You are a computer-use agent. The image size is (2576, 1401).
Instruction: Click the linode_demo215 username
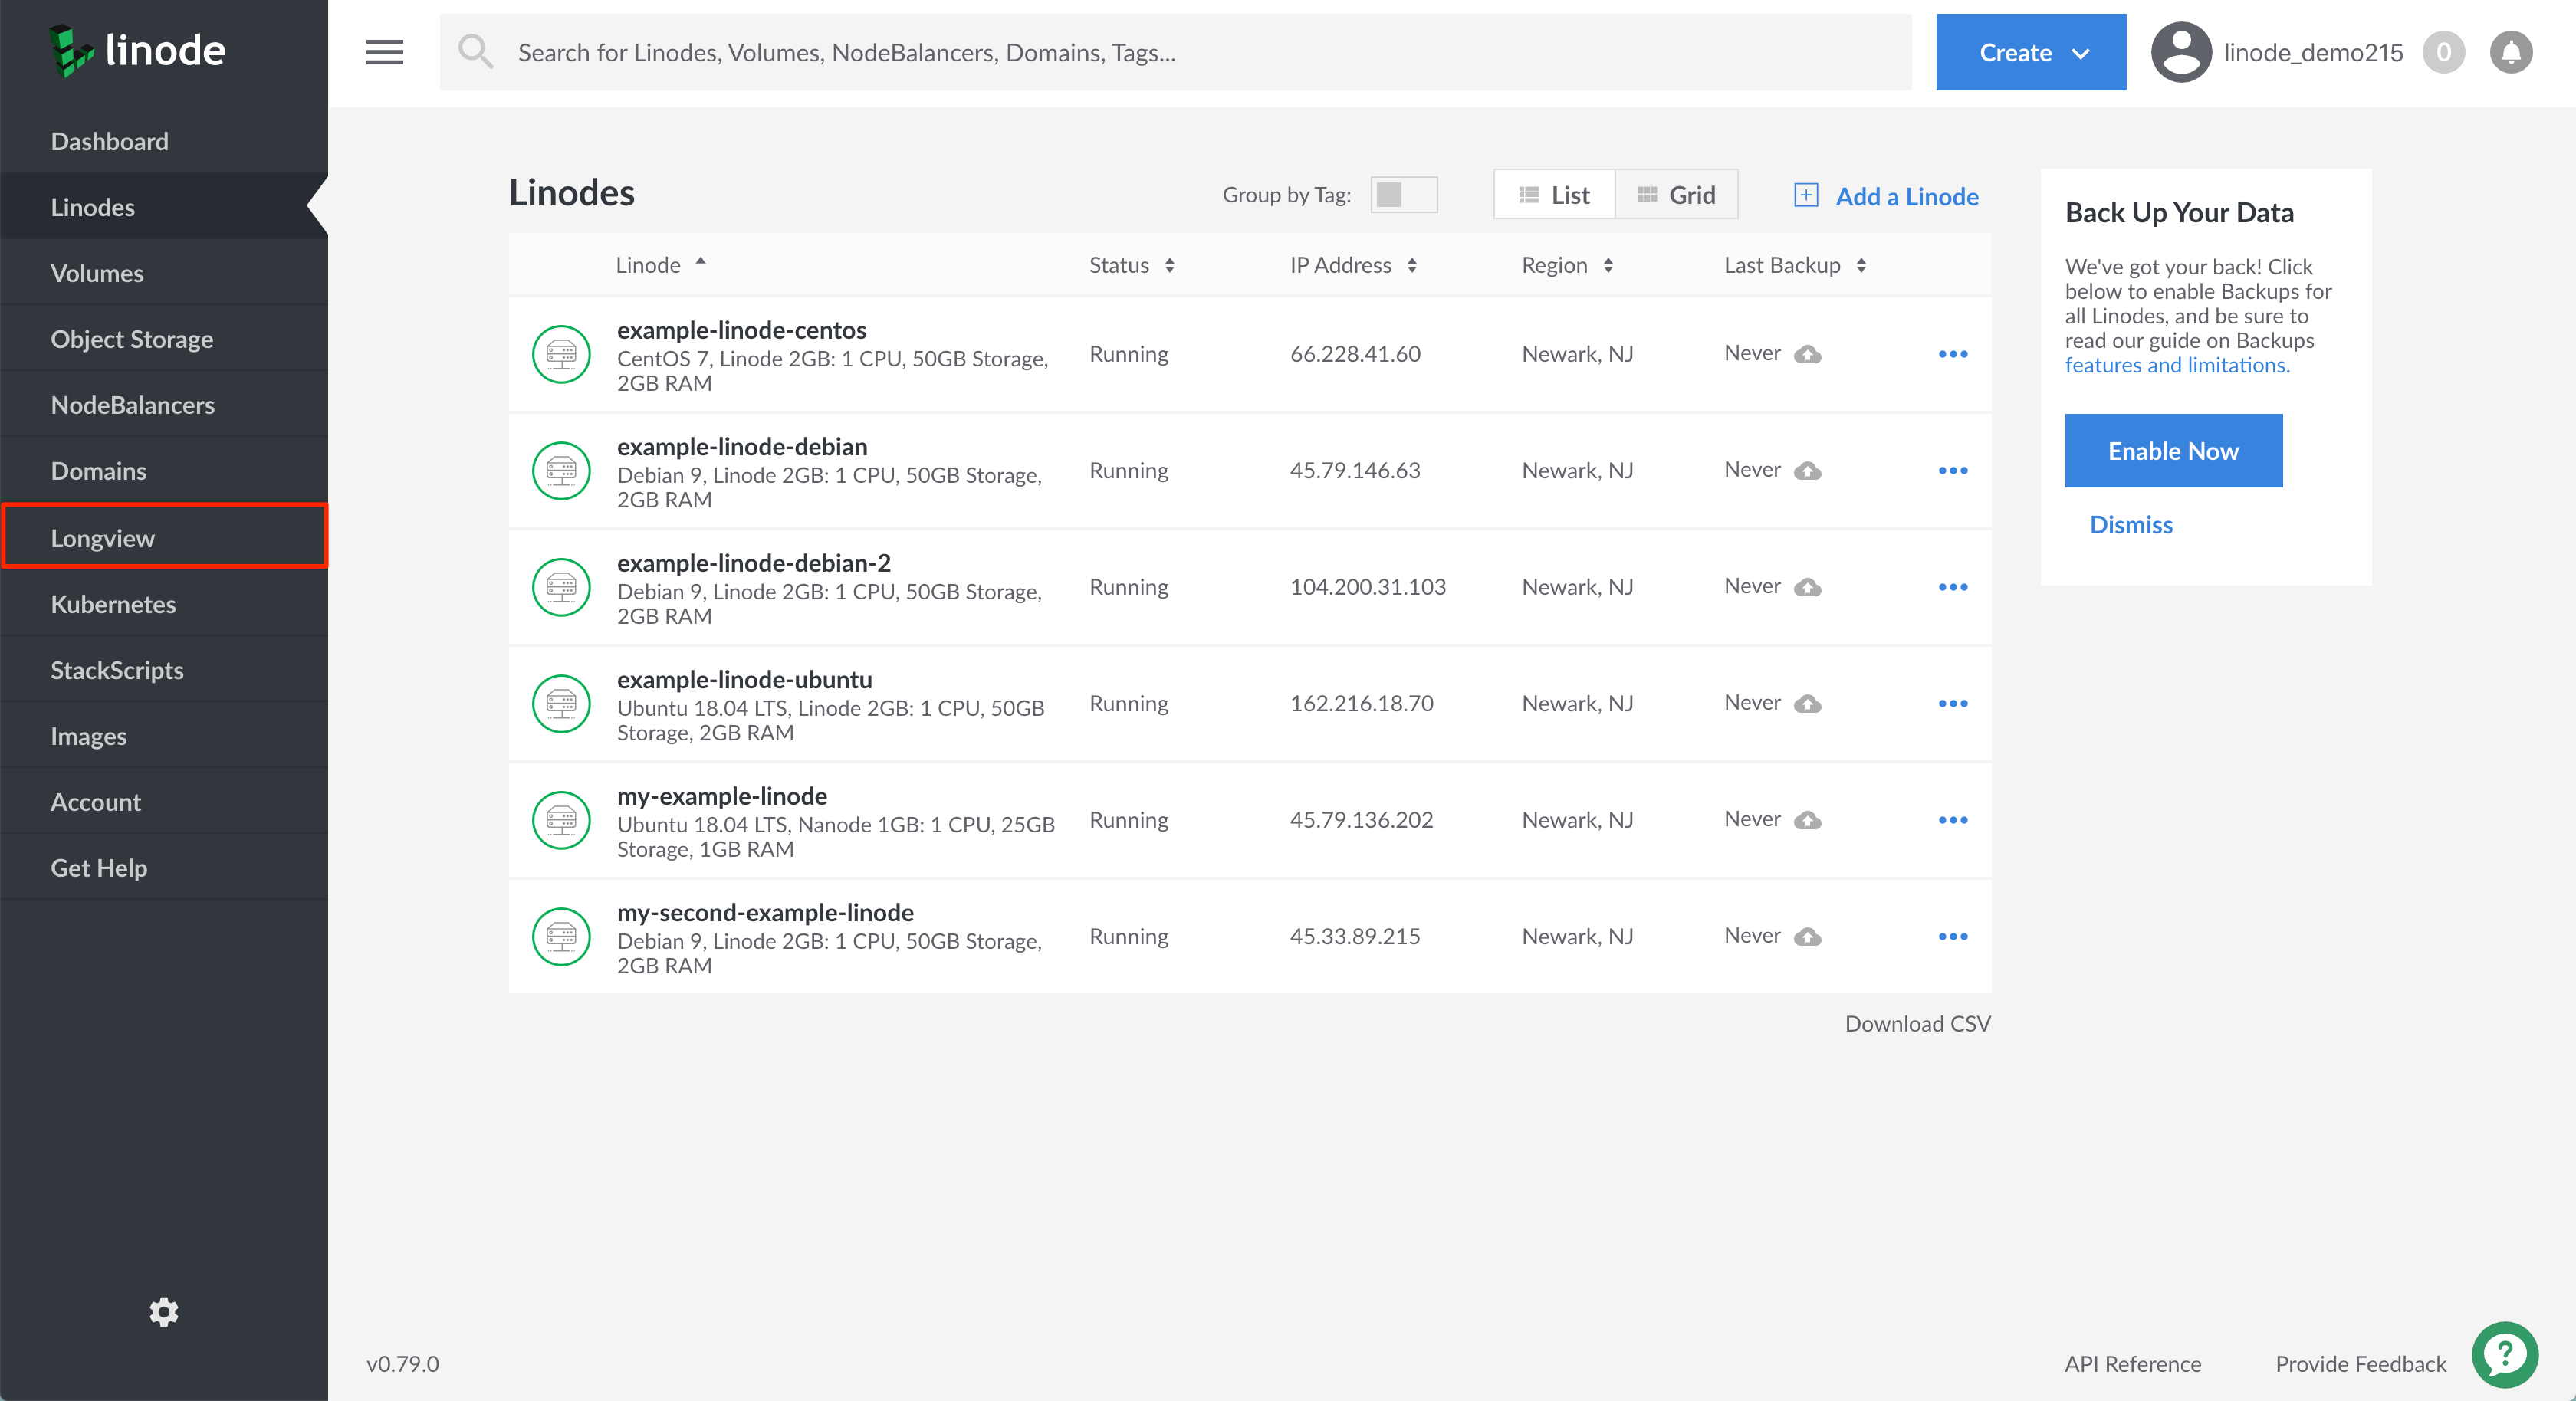pyautogui.click(x=2312, y=52)
